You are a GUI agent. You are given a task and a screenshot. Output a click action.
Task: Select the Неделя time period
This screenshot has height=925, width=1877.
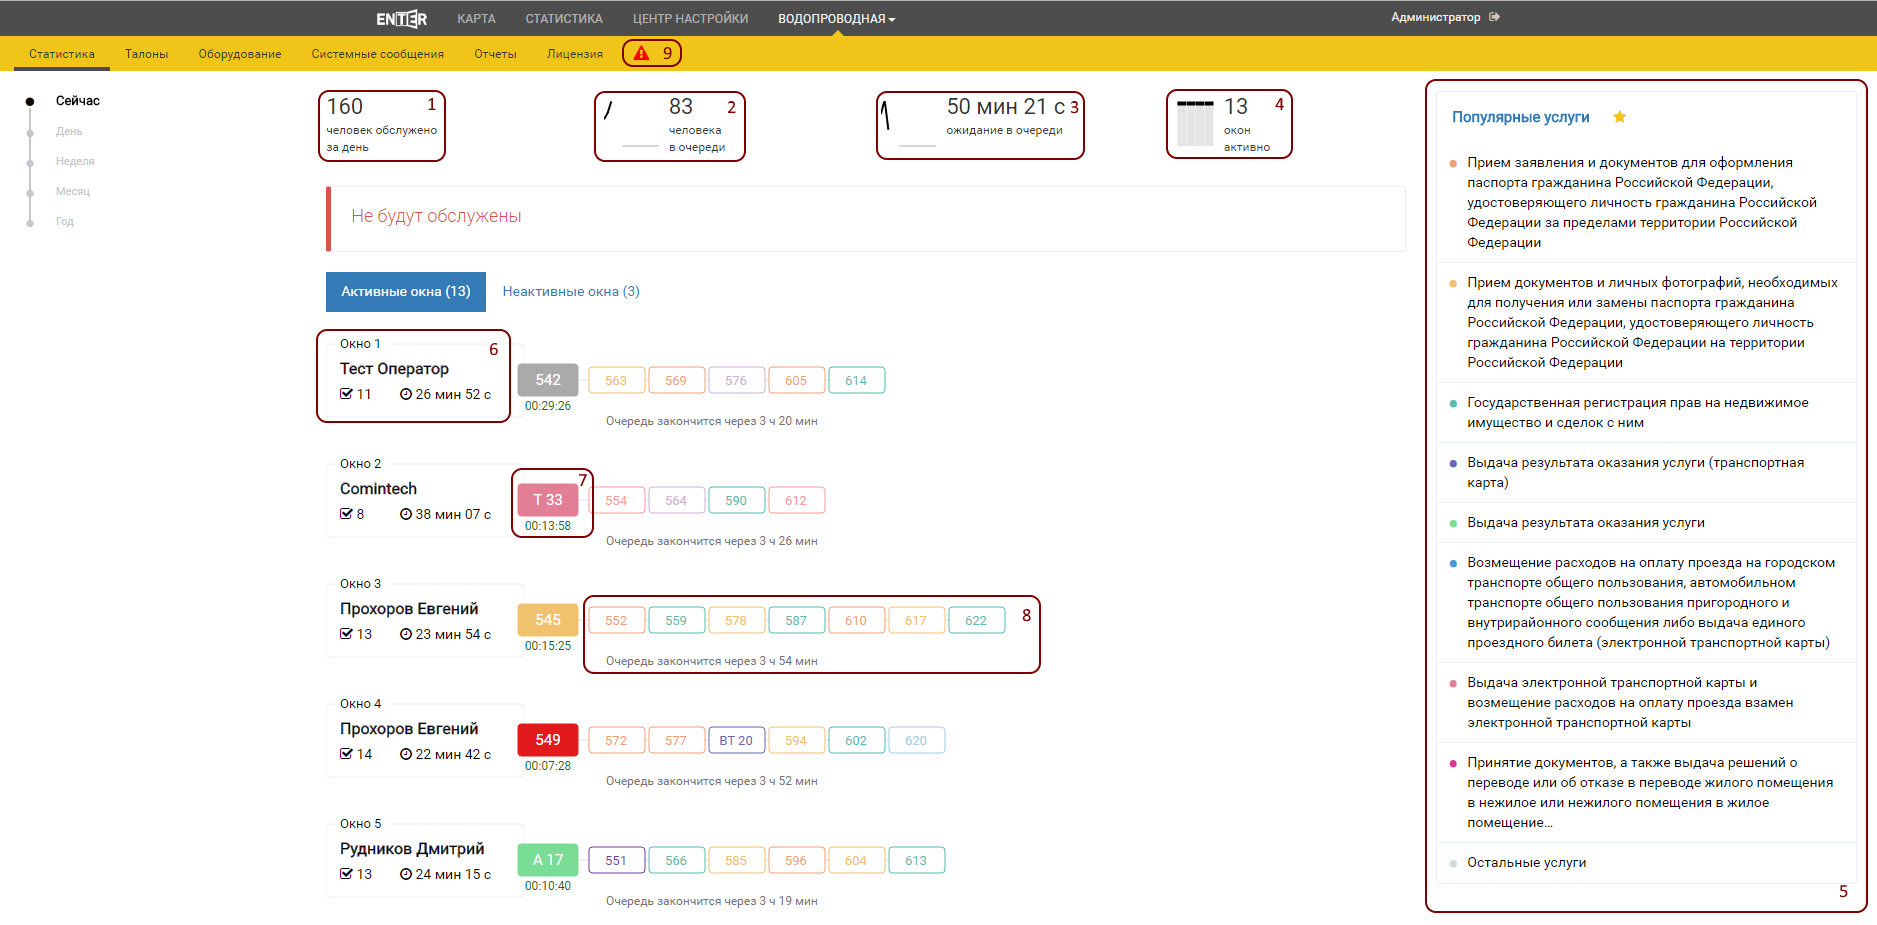click(75, 161)
